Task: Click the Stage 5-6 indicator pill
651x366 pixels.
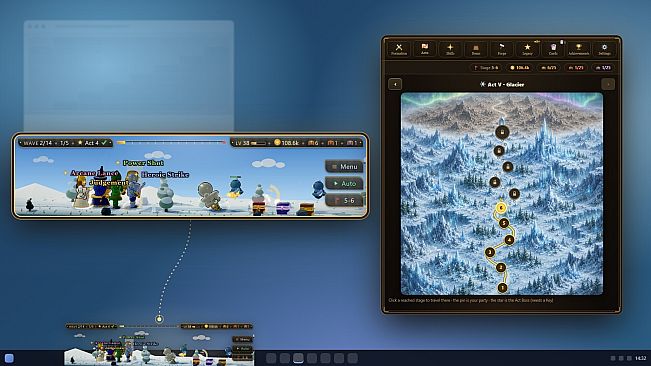Action: coord(486,68)
